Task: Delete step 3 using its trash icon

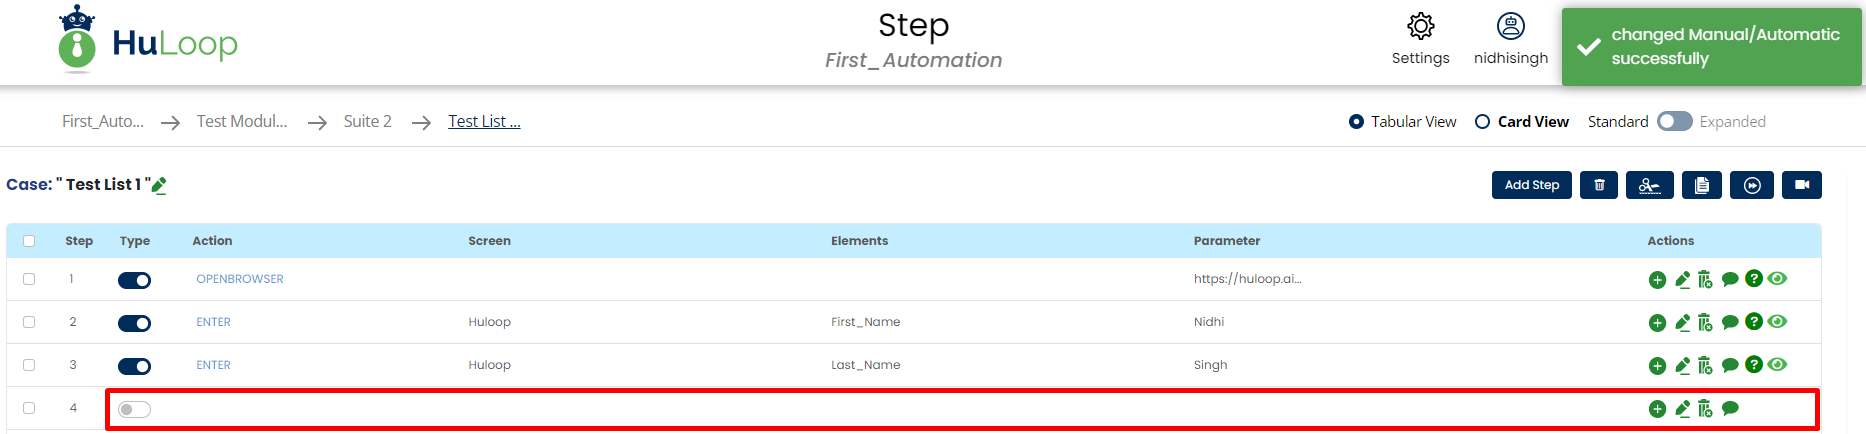Action: point(1705,366)
